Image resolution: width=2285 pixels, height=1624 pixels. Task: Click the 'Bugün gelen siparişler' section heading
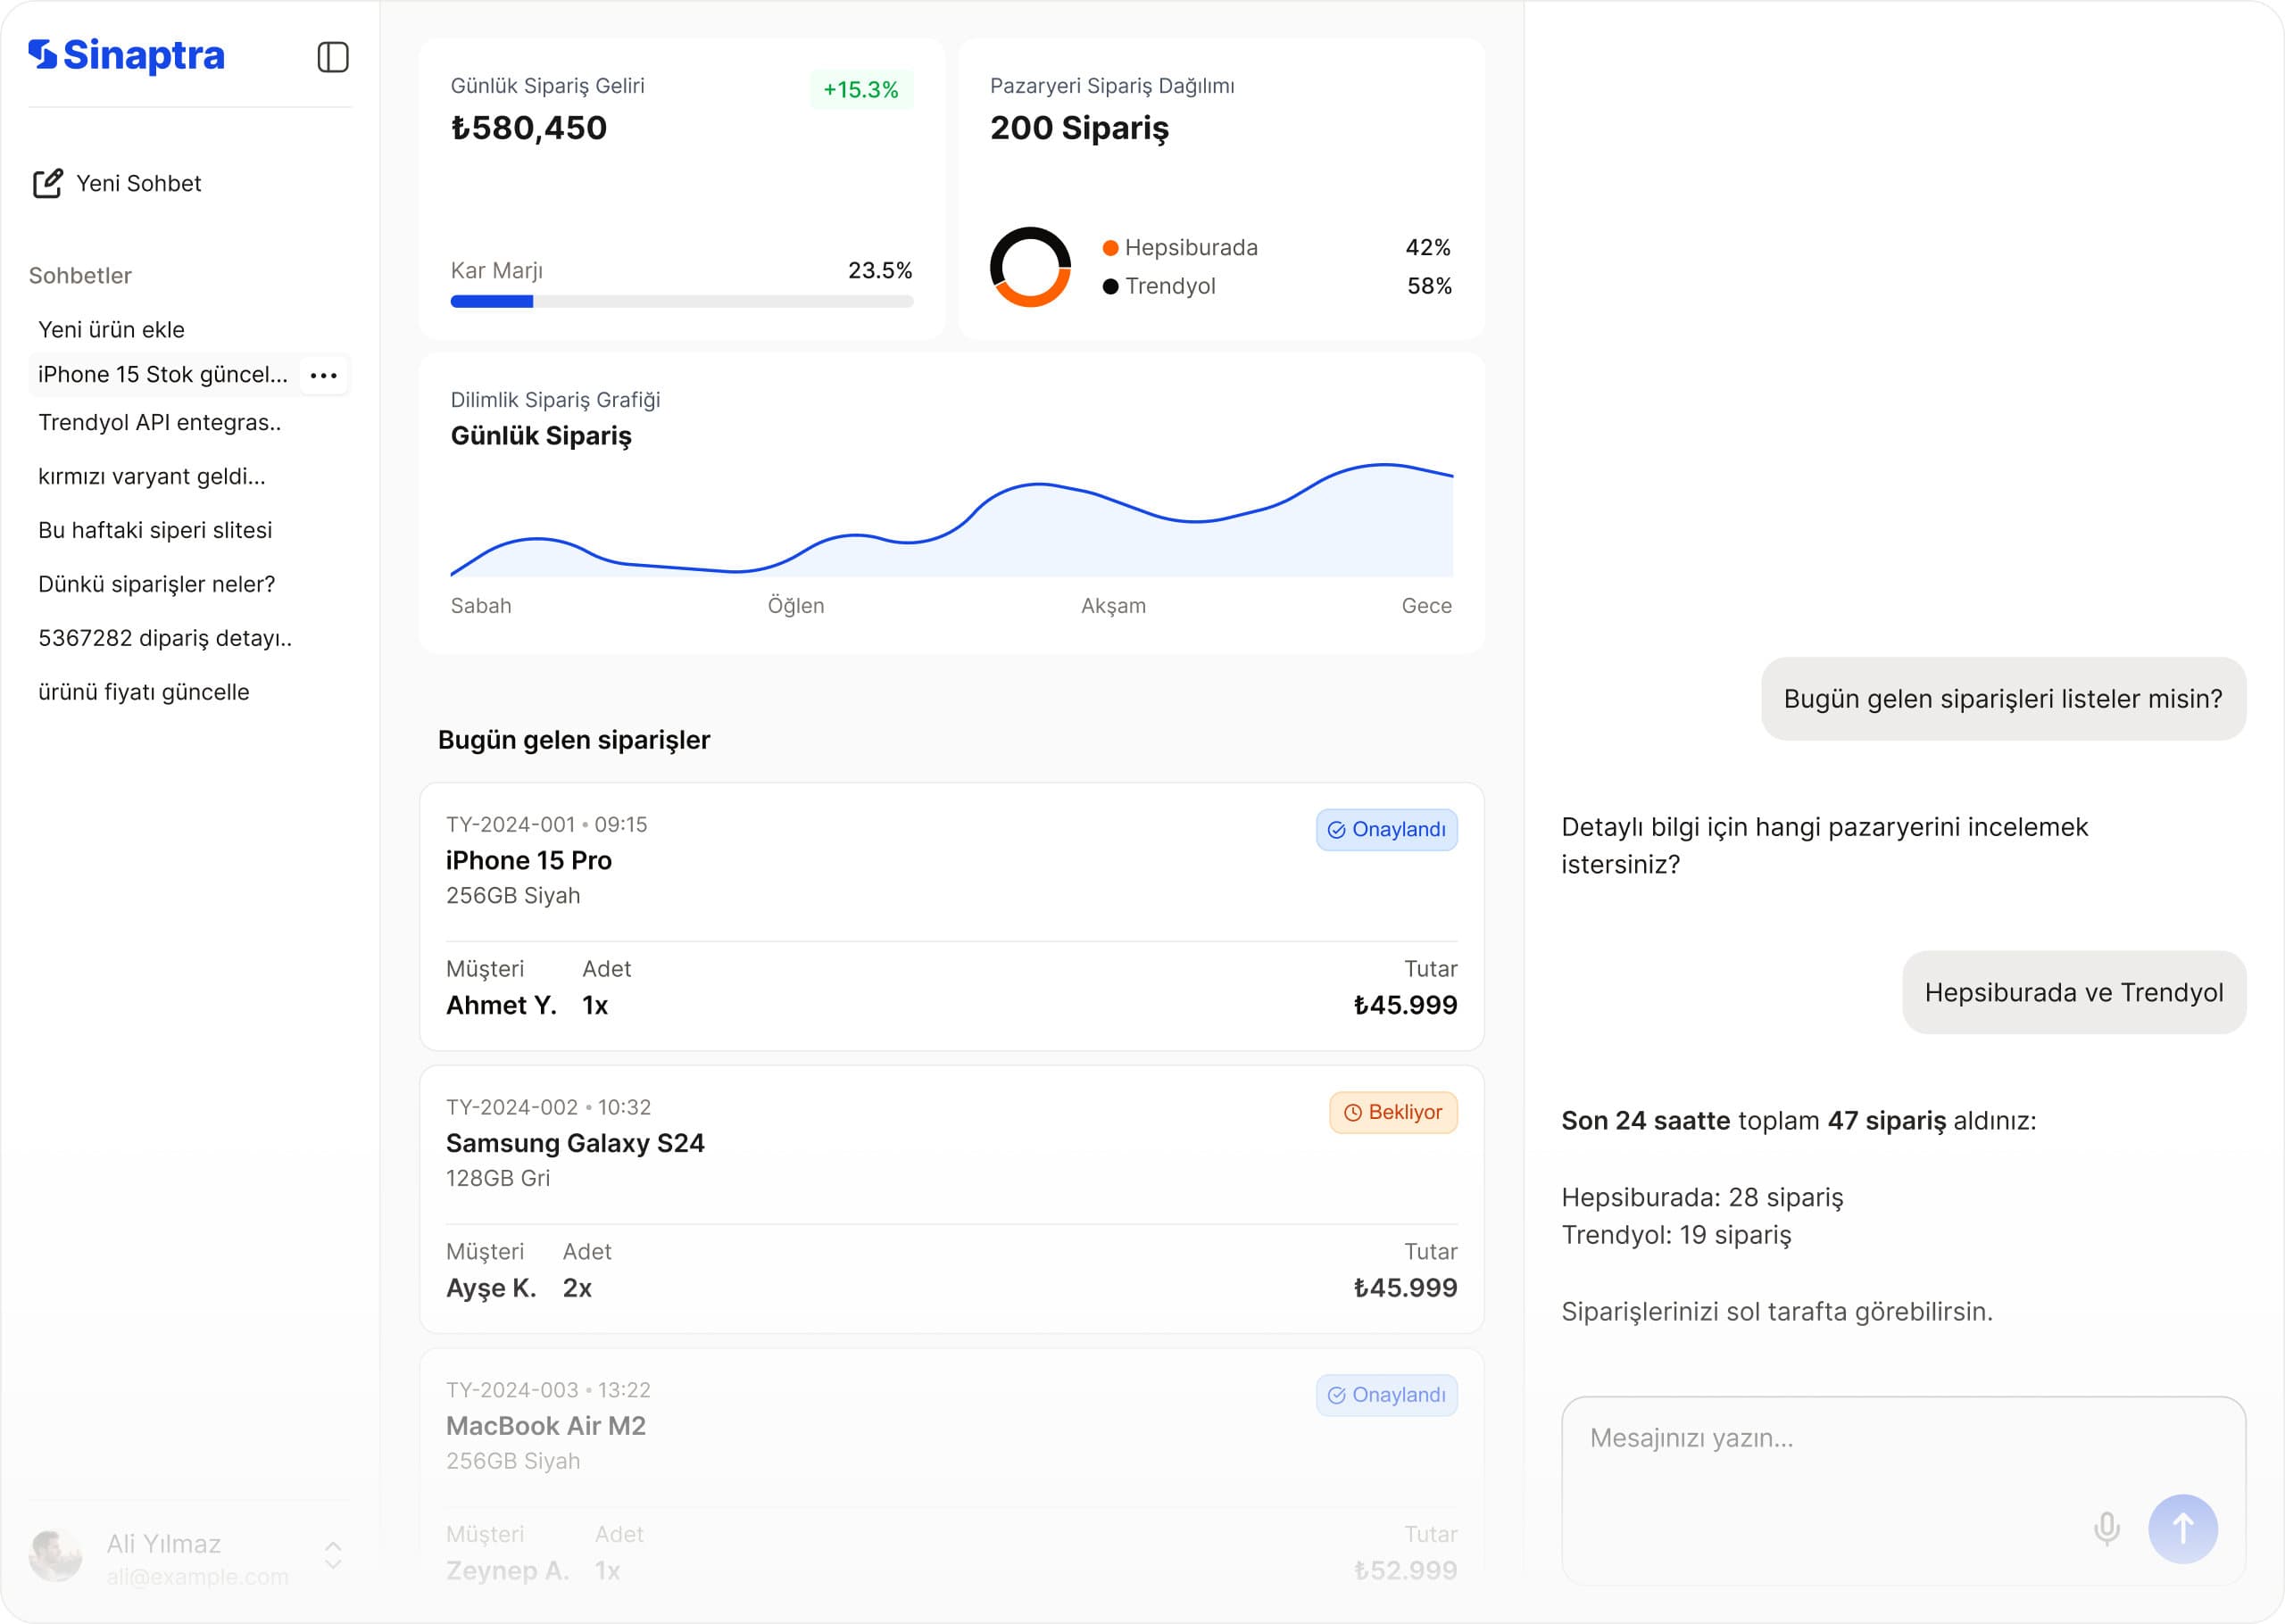(x=574, y=740)
